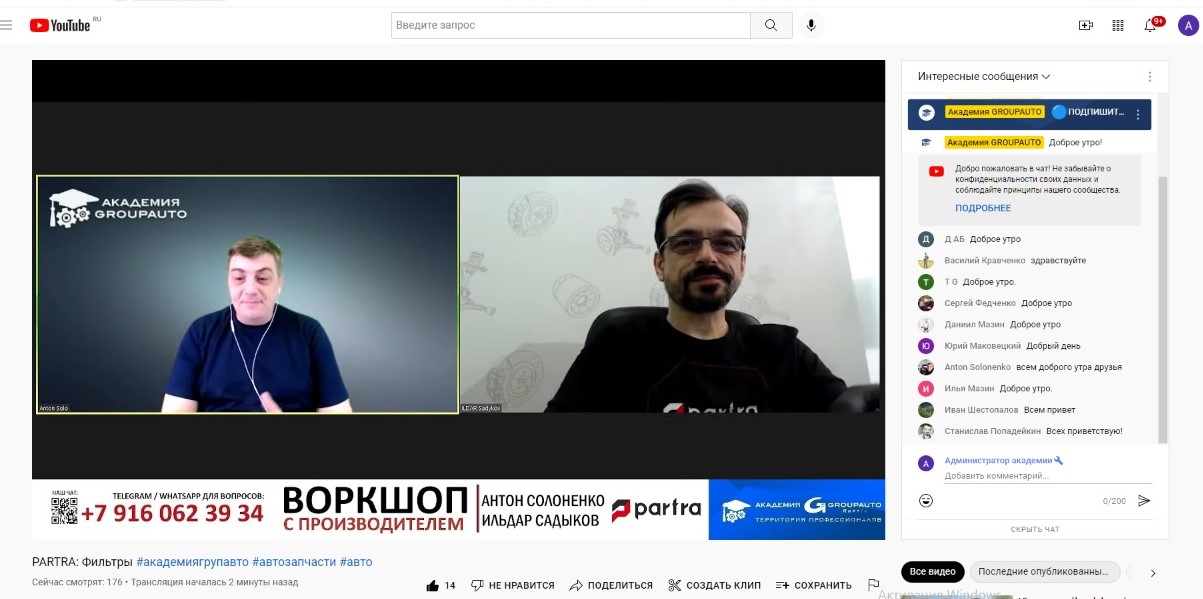The width and height of the screenshot is (1203, 599).
Task: Open the YouTube apps grid icon
Action: pyautogui.click(x=1118, y=26)
